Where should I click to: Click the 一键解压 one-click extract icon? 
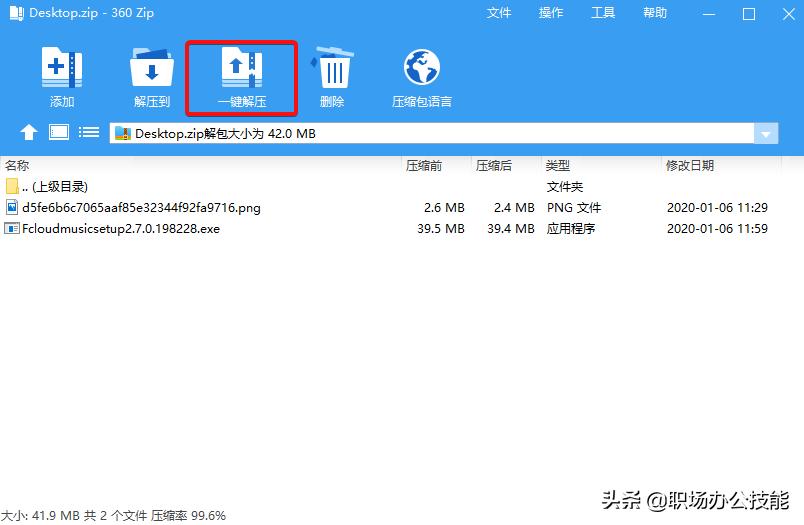(x=242, y=67)
